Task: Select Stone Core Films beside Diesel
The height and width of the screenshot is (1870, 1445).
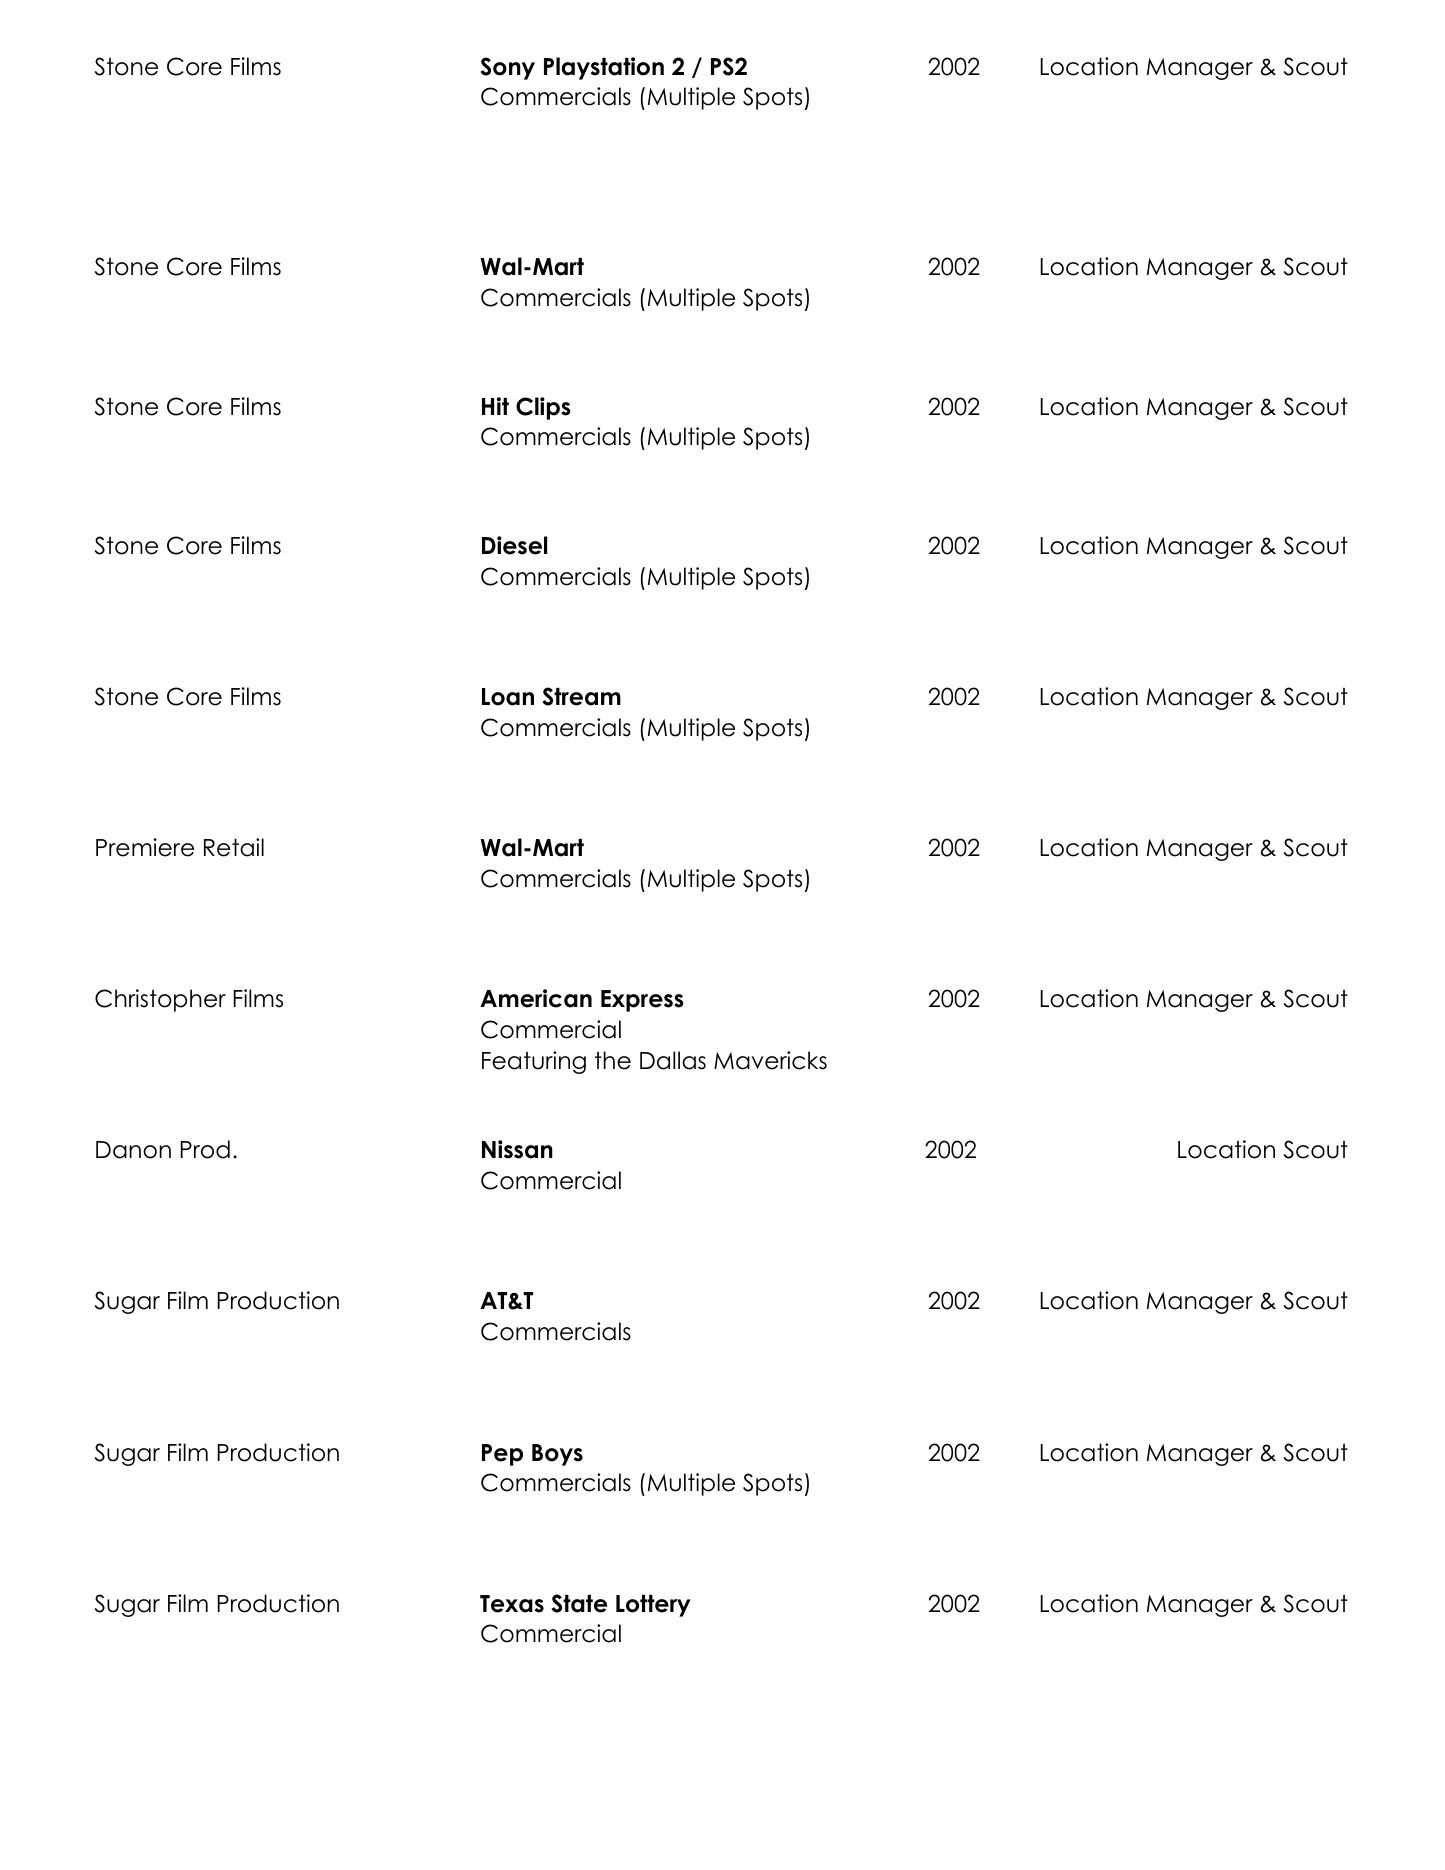Action: pyautogui.click(x=187, y=546)
